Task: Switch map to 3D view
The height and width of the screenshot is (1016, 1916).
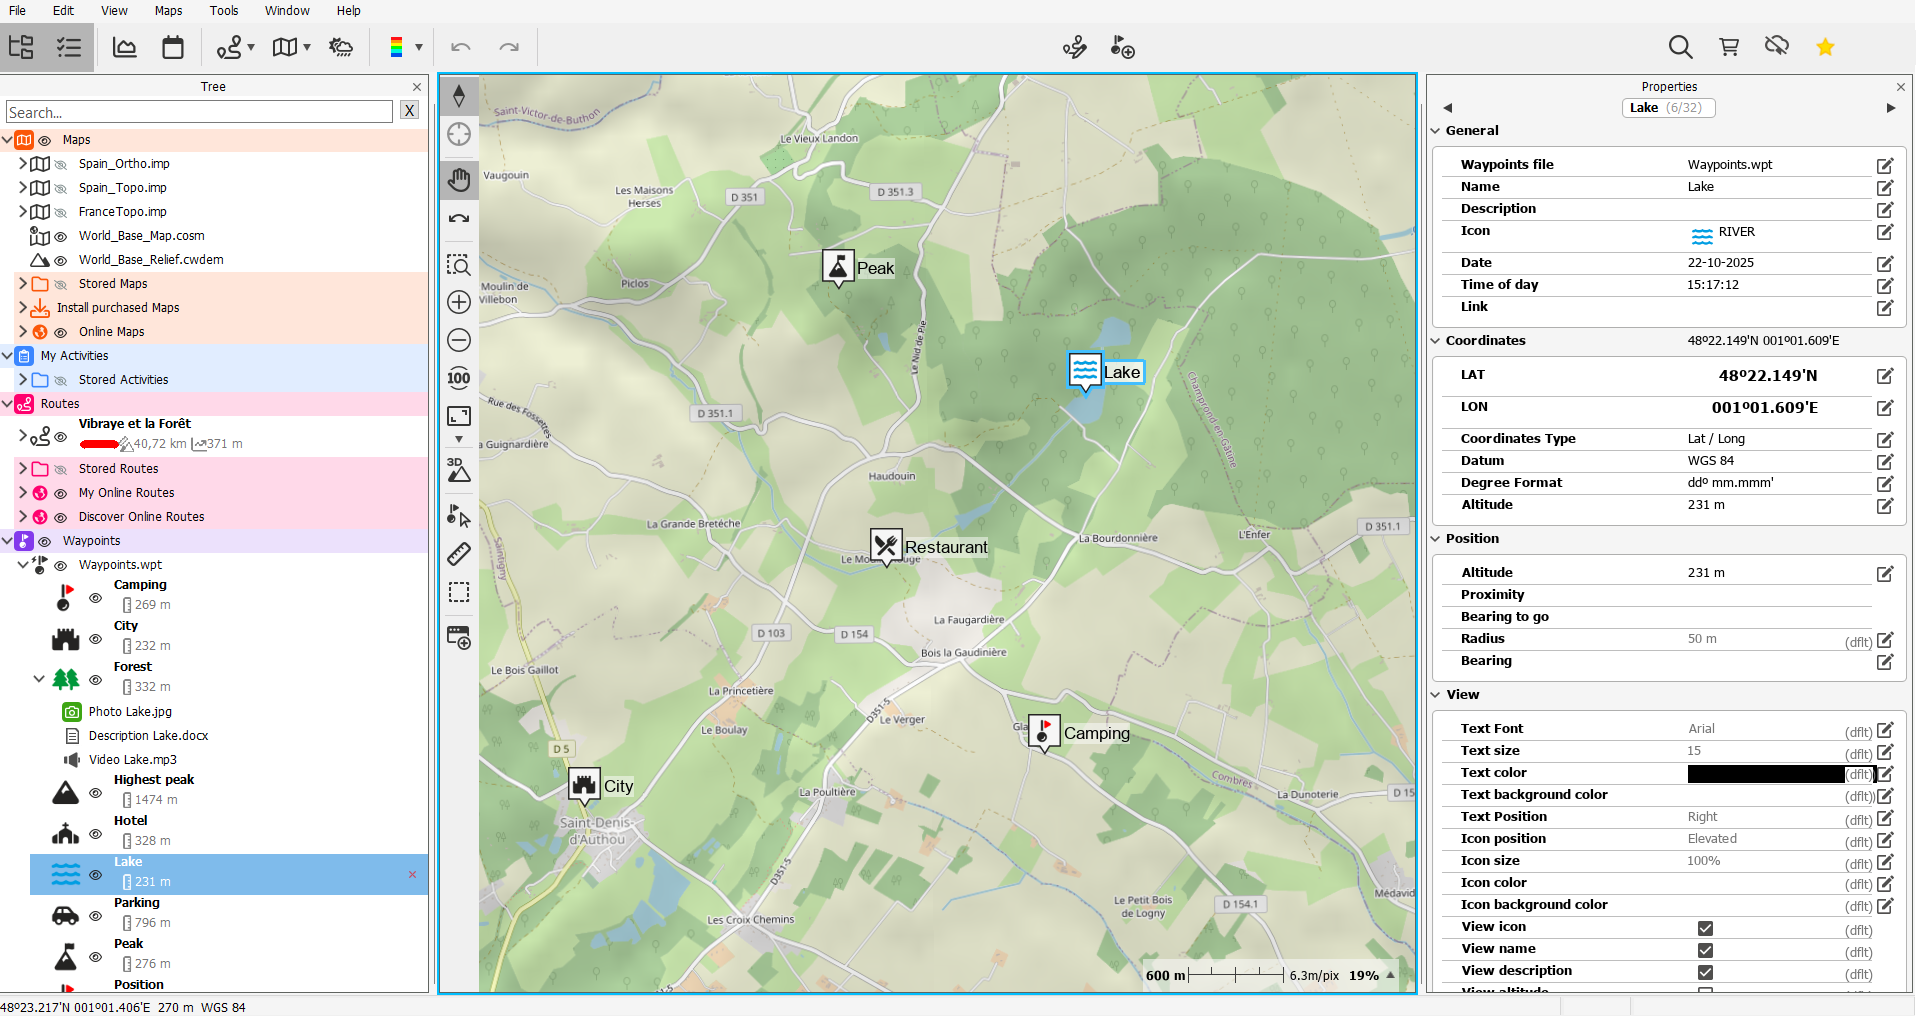Action: (459, 470)
